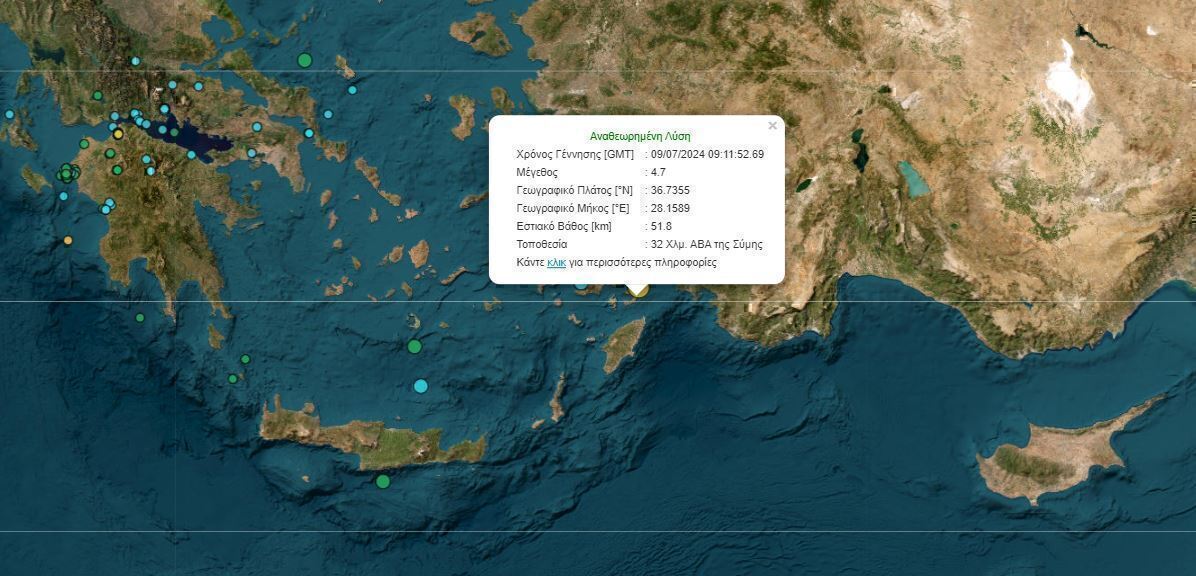
Task: Select the green earthquake marker south of Crete
Action: pos(383,481)
